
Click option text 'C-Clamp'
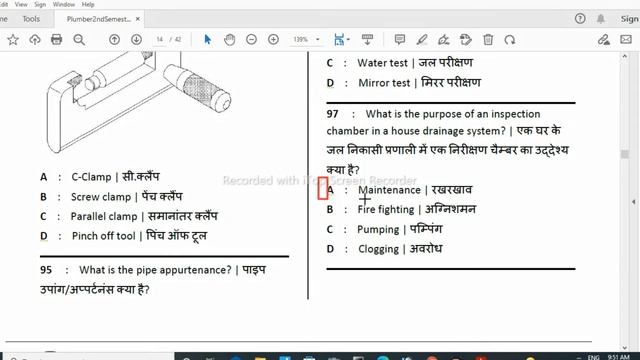coord(91,177)
